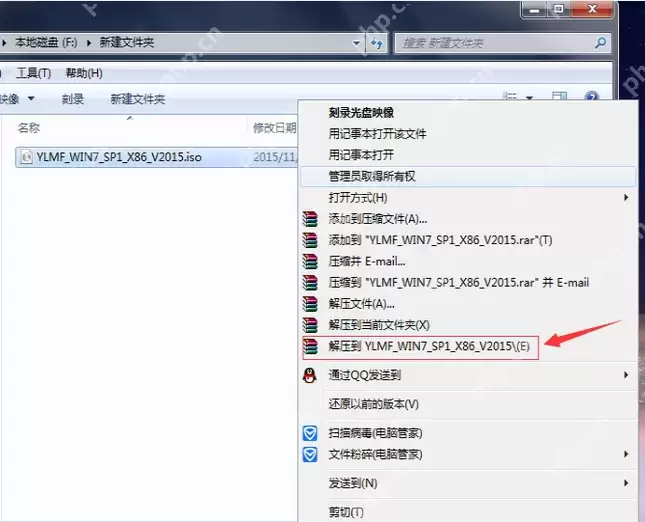Click 本地磁盘 (F:) in address bar

(46, 42)
